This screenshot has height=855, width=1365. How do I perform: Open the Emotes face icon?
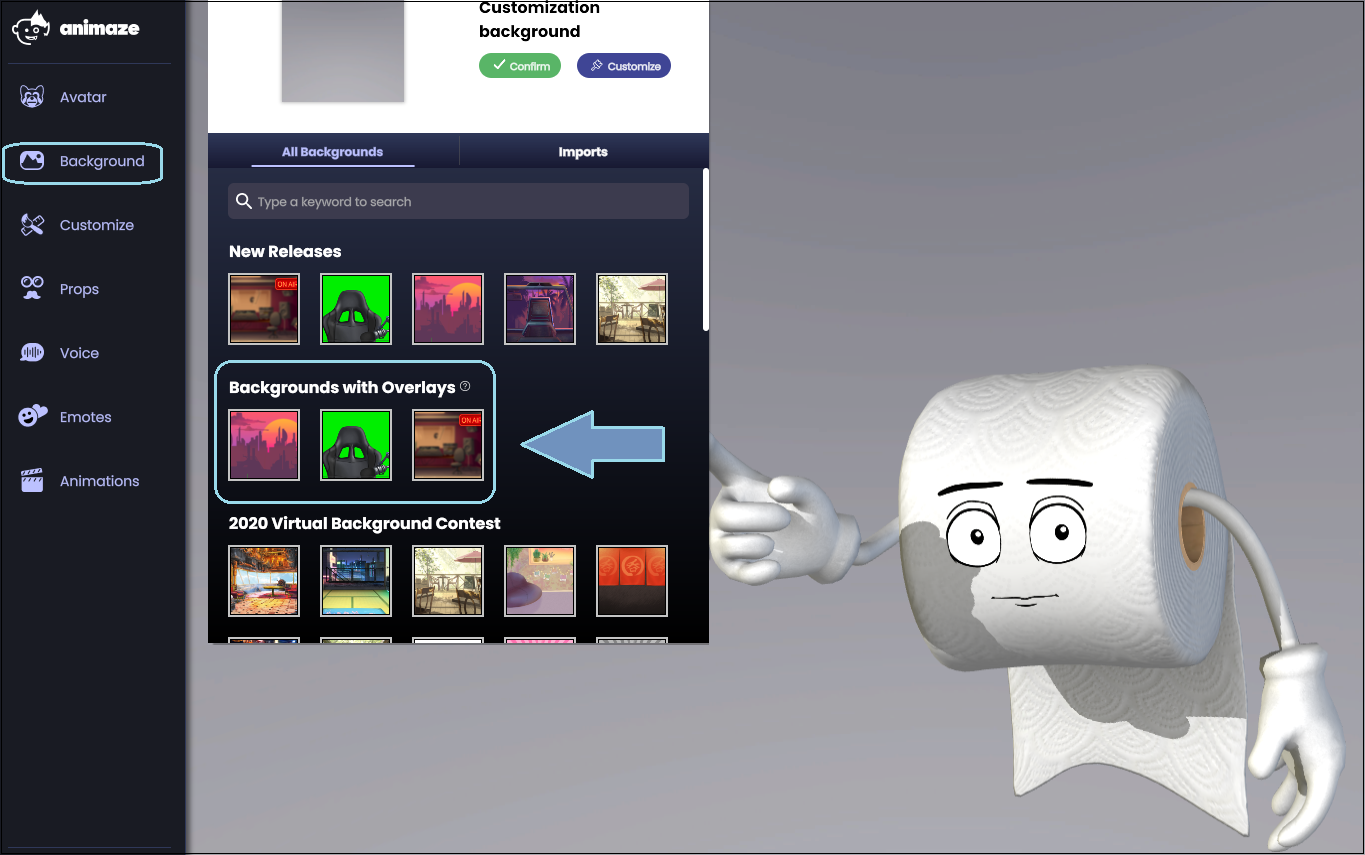pyautogui.click(x=32, y=417)
